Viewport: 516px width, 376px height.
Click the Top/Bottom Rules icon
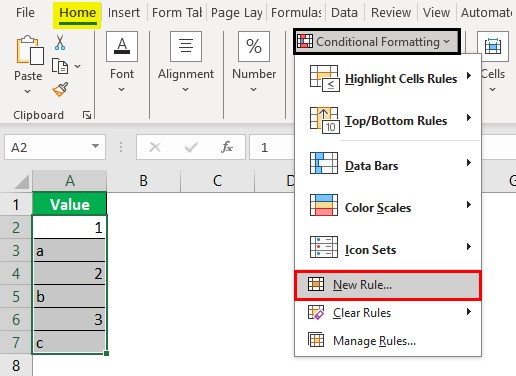(325, 120)
